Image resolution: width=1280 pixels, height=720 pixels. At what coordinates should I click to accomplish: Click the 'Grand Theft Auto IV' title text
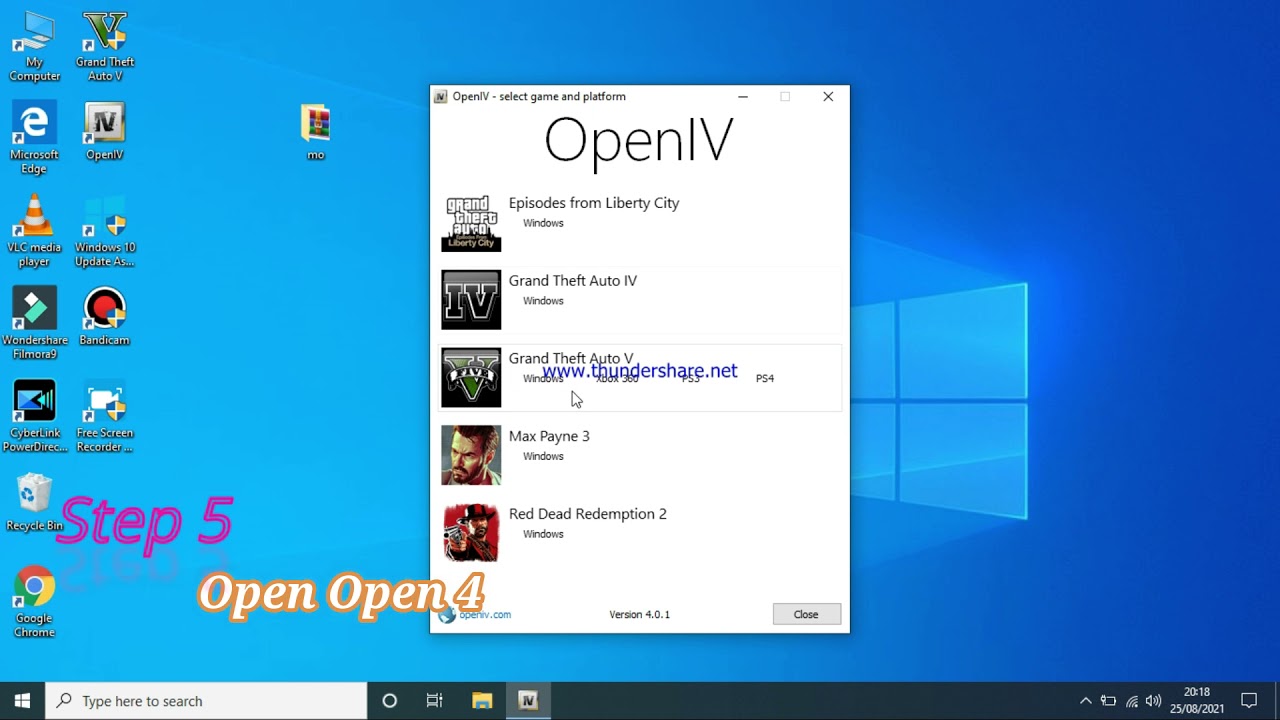[573, 281]
